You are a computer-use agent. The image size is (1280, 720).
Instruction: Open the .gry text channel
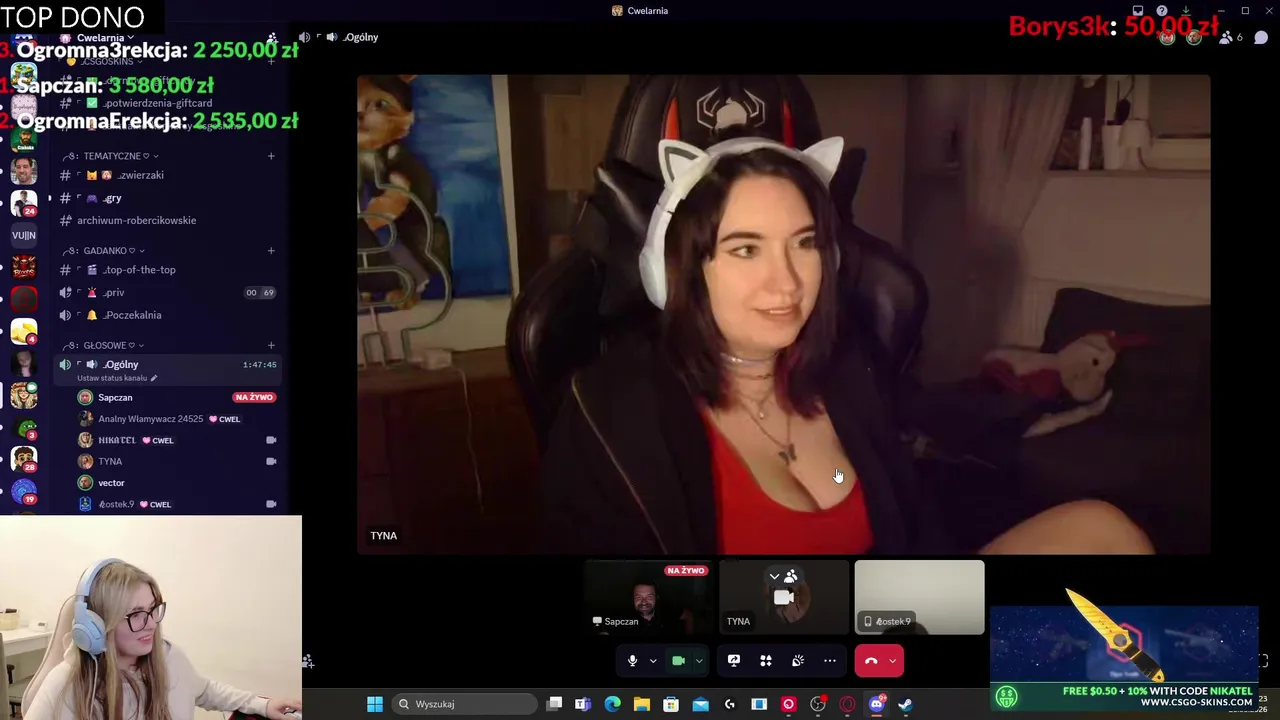coord(168,198)
